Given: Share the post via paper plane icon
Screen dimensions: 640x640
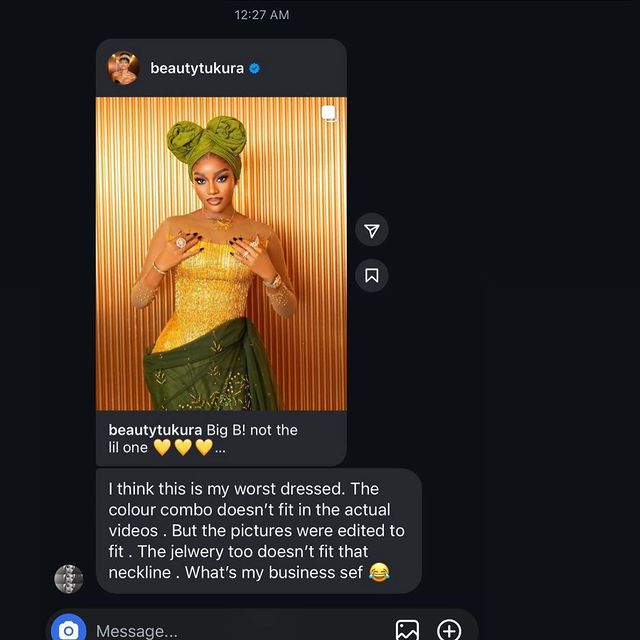Looking at the screenshot, I should click(x=372, y=231).
